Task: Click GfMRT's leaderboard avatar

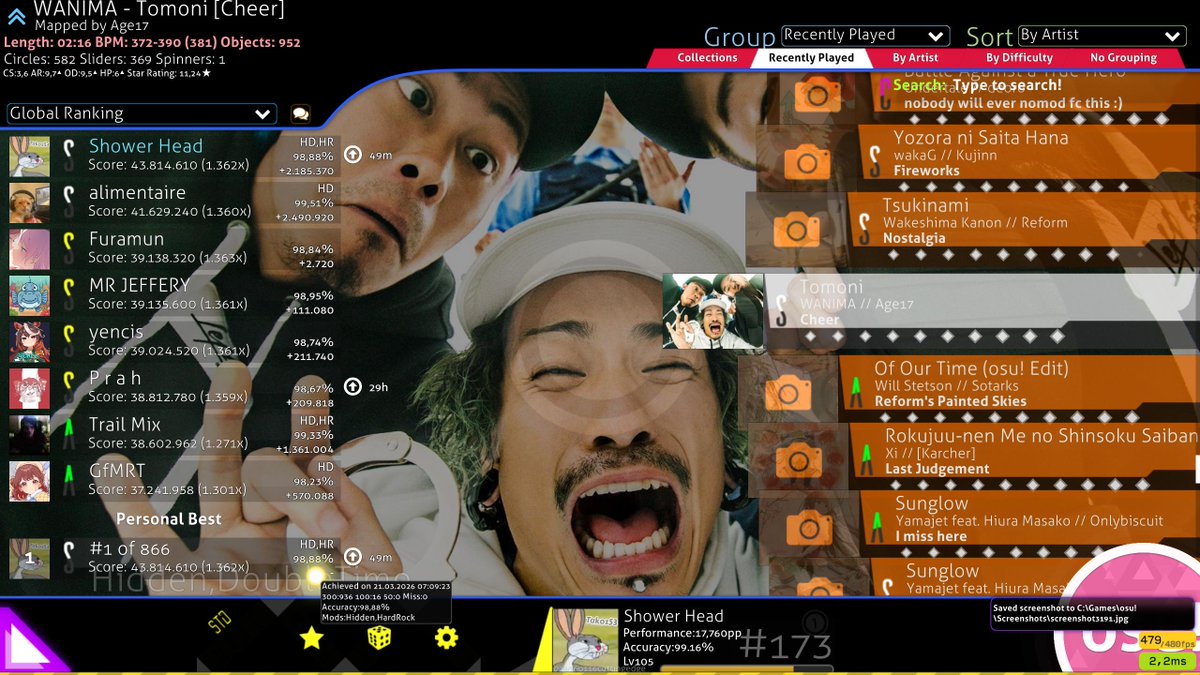Action: (x=30, y=481)
